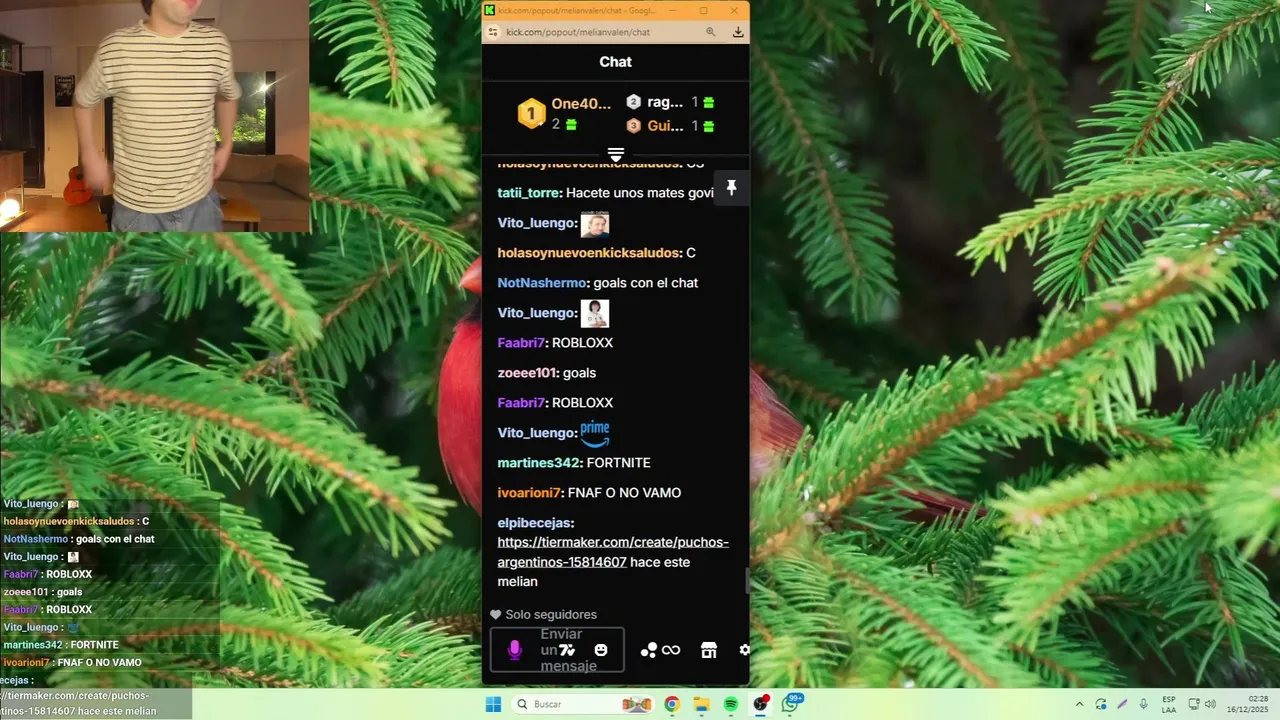Screen dimensions: 1280x720
Task: Click username elpibecejas in Kick chat window
Action: click(x=535, y=523)
